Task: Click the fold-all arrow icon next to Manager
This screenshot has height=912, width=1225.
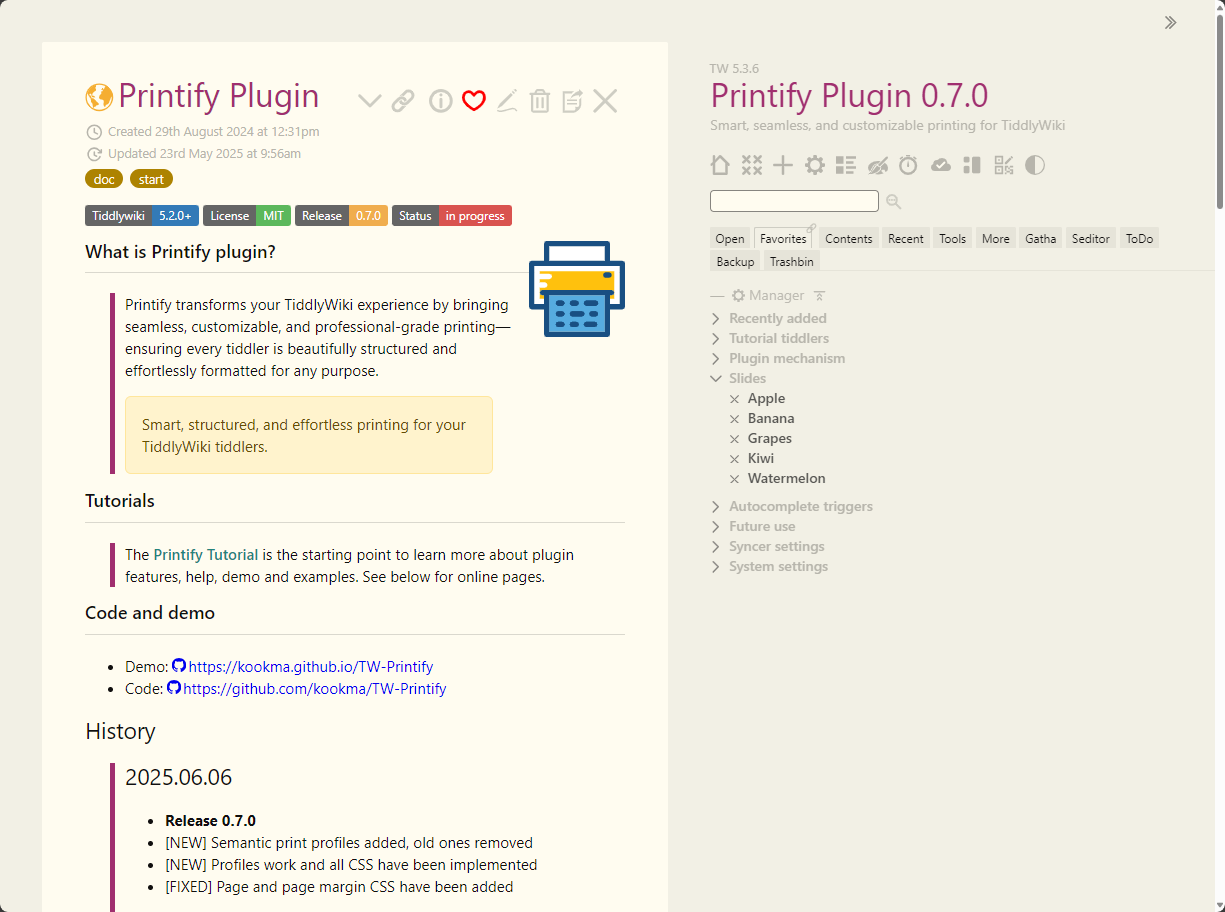Action: (820, 296)
